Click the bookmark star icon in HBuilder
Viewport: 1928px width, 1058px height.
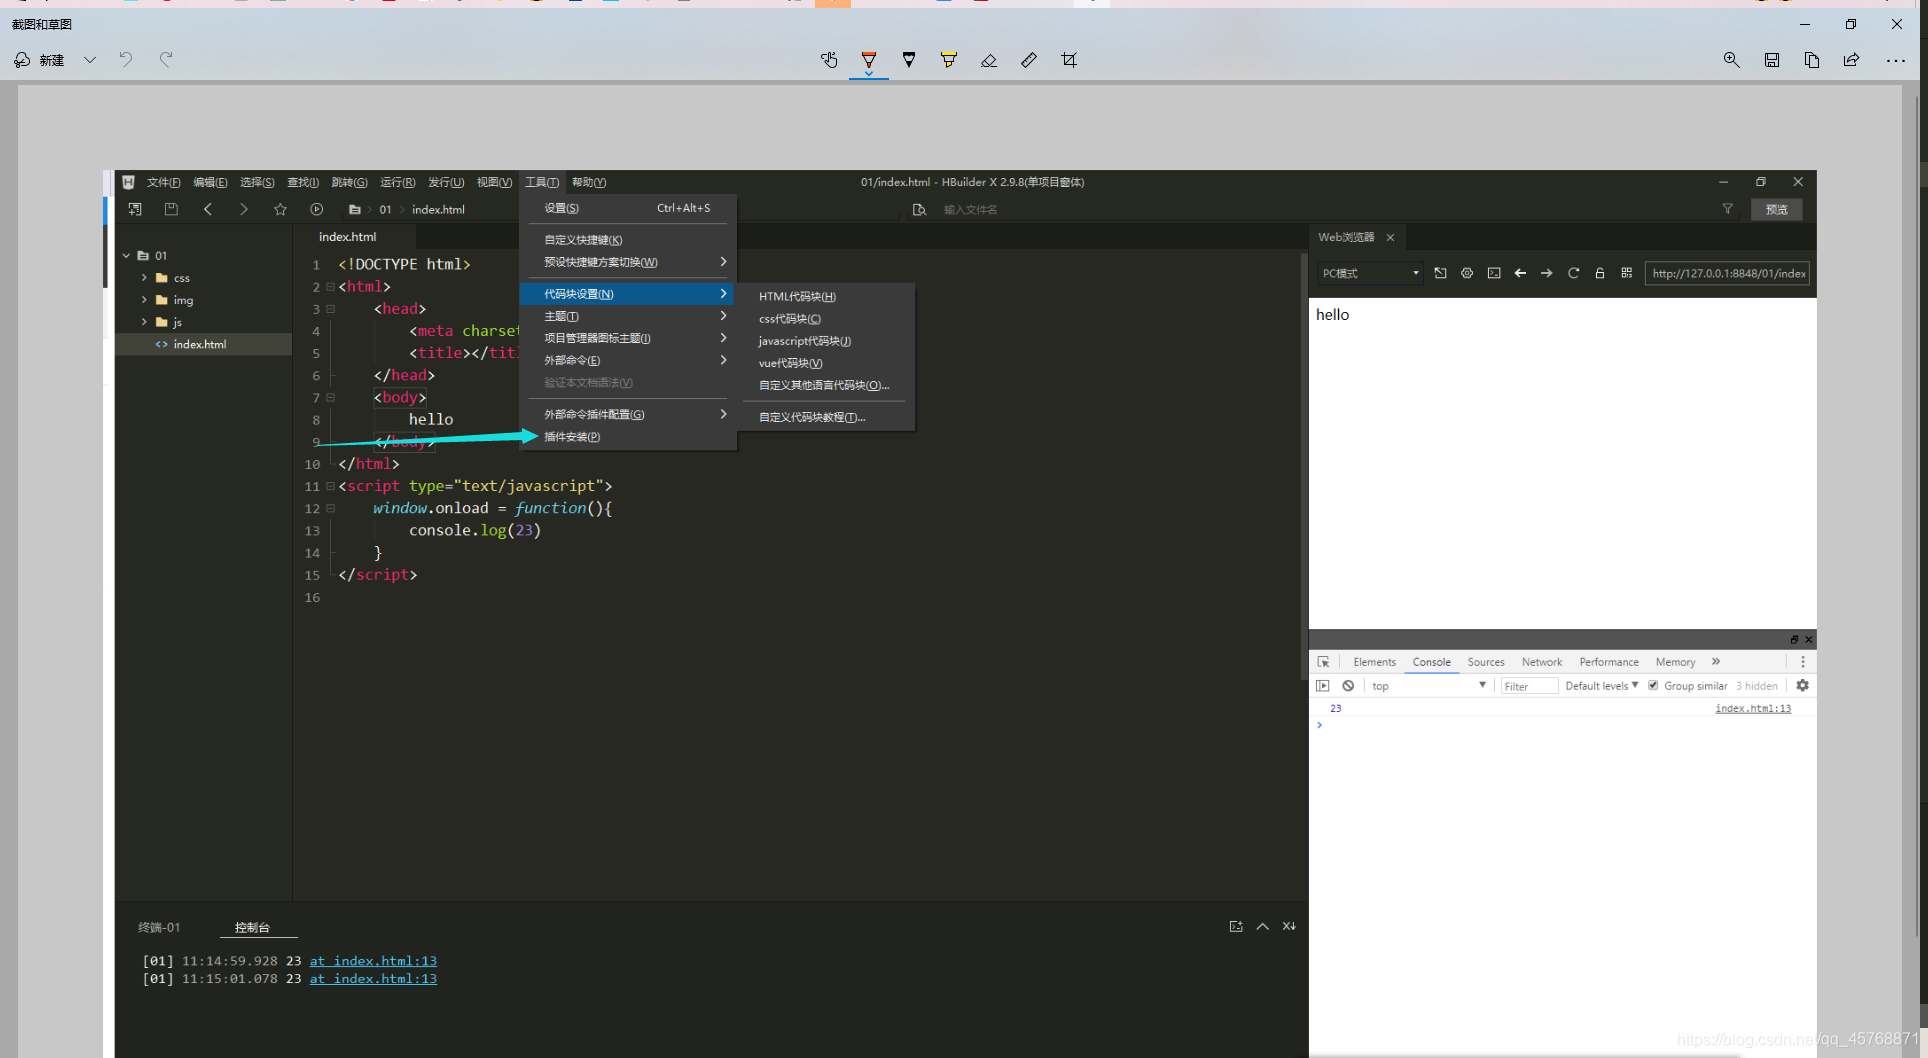(x=280, y=209)
